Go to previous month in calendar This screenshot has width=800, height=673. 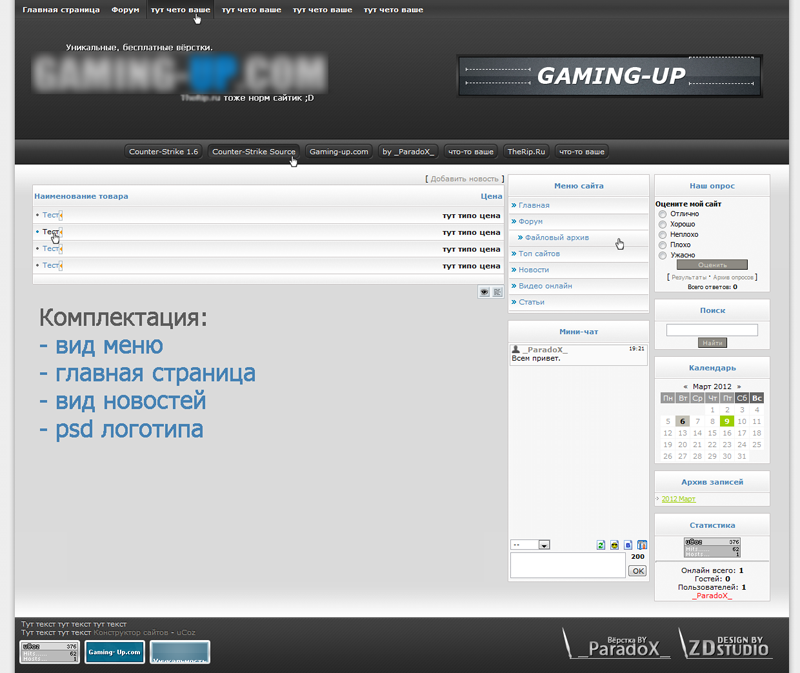coord(685,386)
